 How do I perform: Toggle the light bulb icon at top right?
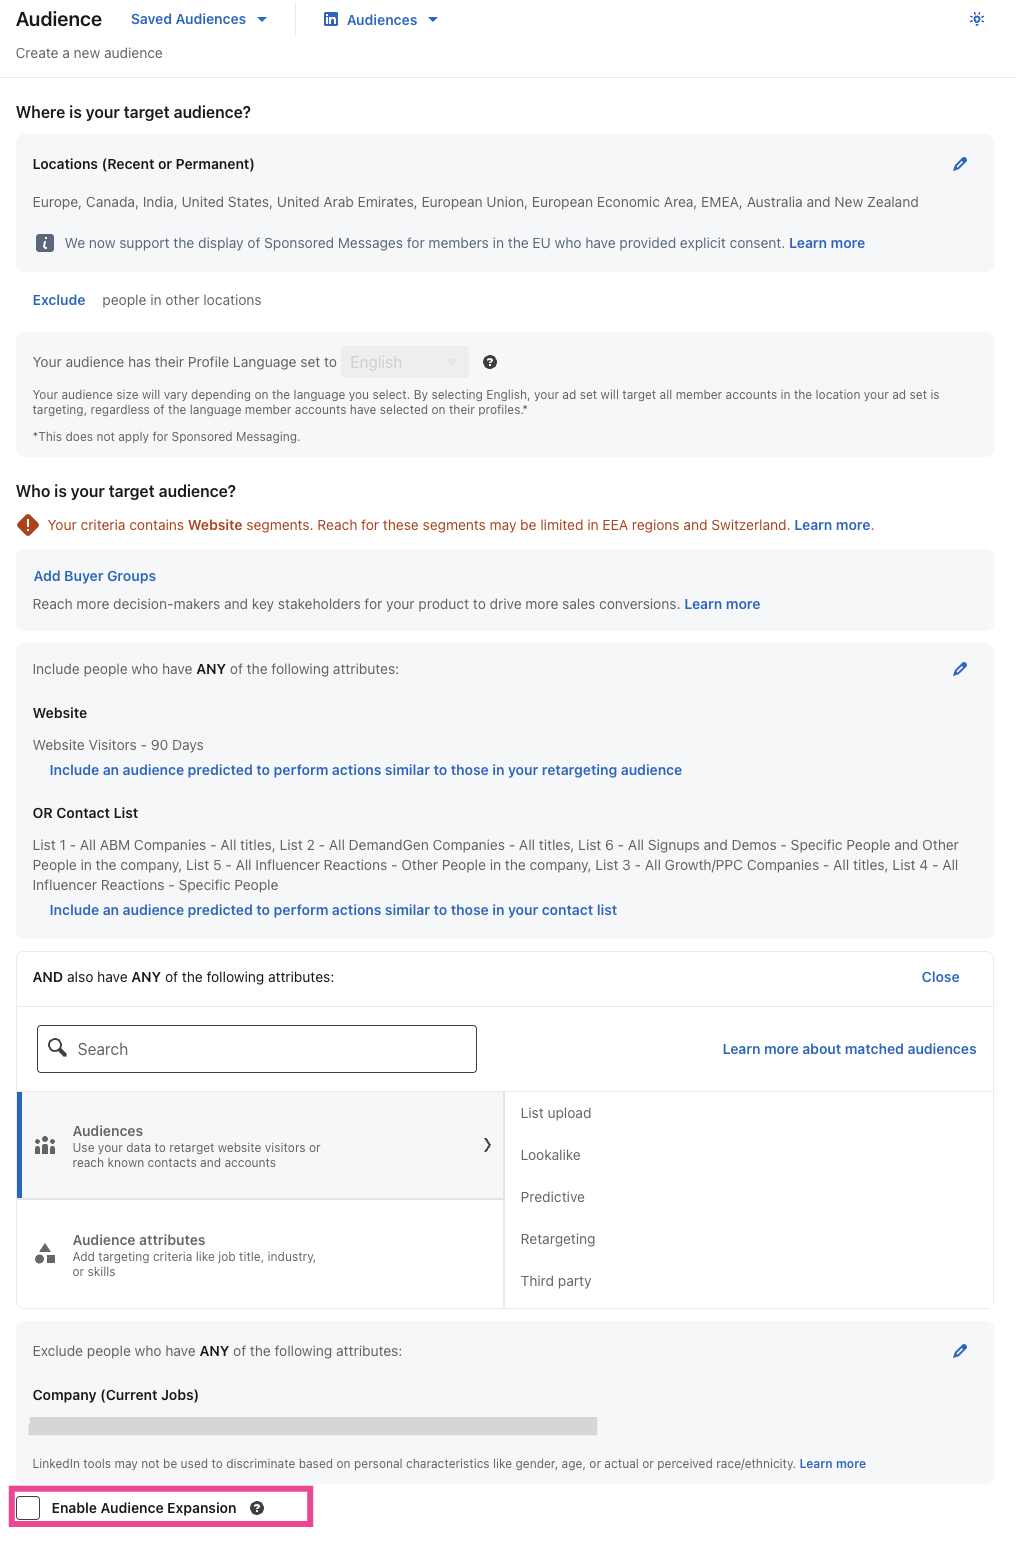click(976, 19)
